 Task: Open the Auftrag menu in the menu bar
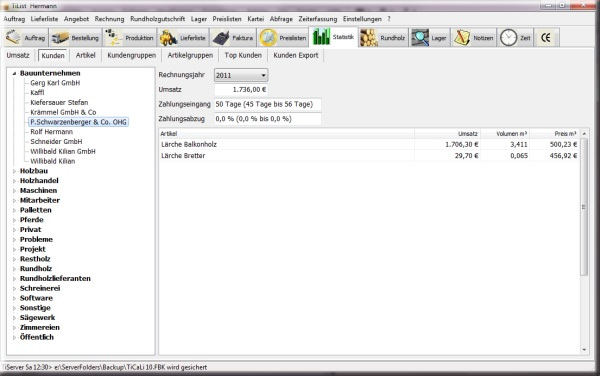(x=14, y=19)
